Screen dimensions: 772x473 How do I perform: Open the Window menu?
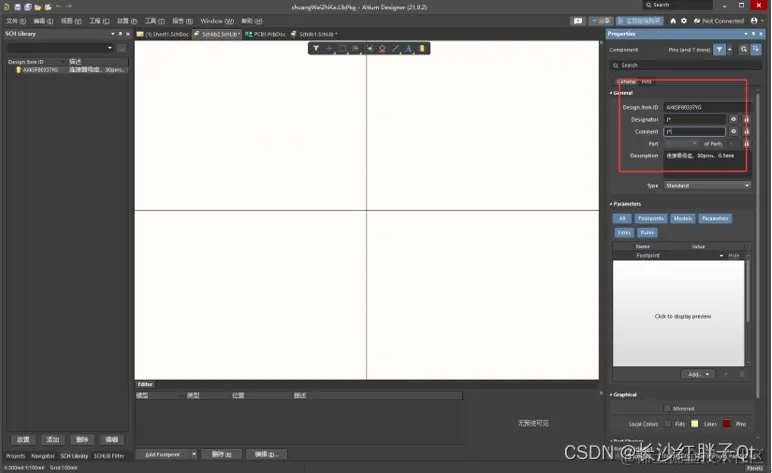[217, 21]
